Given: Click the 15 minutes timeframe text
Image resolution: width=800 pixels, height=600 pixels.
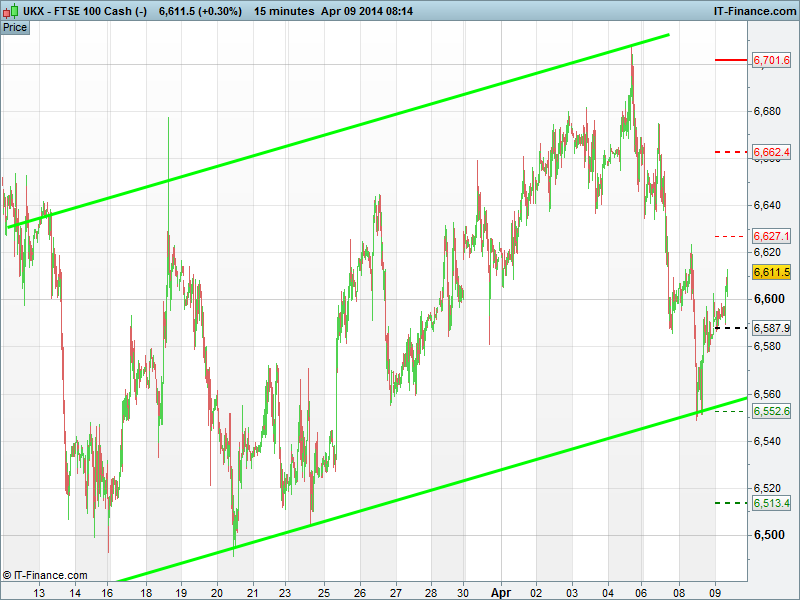Looking at the screenshot, I should point(287,10).
